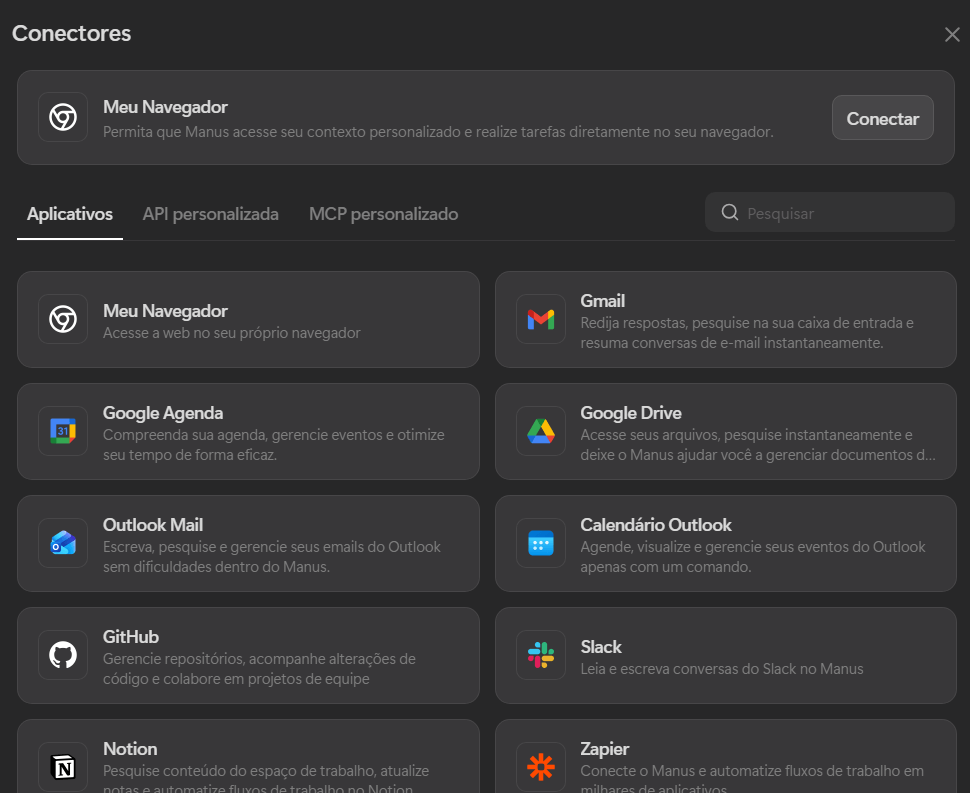The height and width of the screenshot is (793, 970).
Task: Click the Conectores heading
Action: point(71,33)
